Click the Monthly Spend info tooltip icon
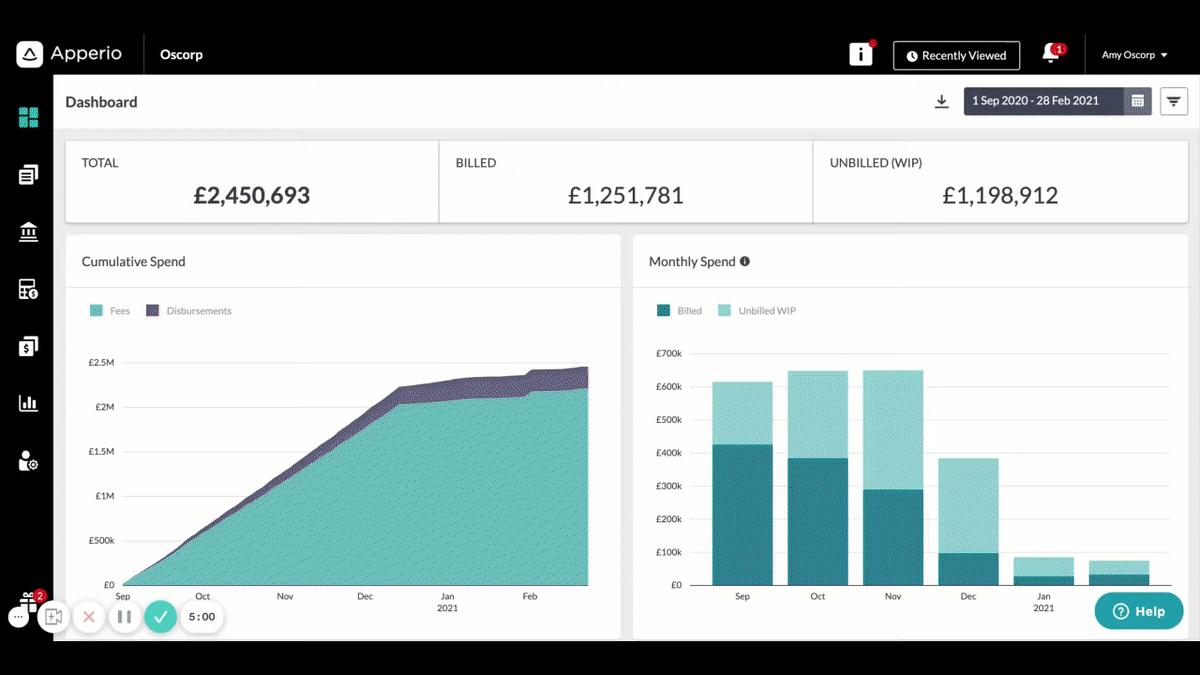Viewport: 1200px width, 675px height. tap(744, 262)
